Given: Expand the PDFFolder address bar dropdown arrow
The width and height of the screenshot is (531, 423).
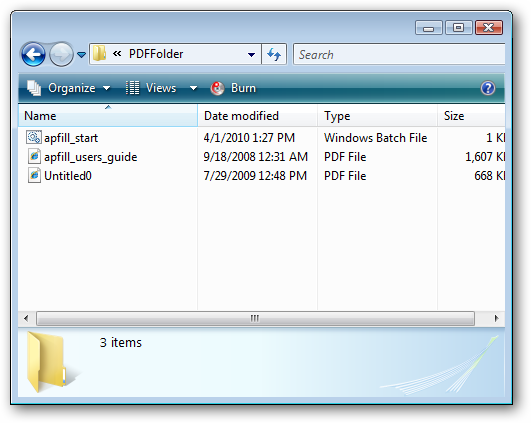Looking at the screenshot, I should click(251, 54).
